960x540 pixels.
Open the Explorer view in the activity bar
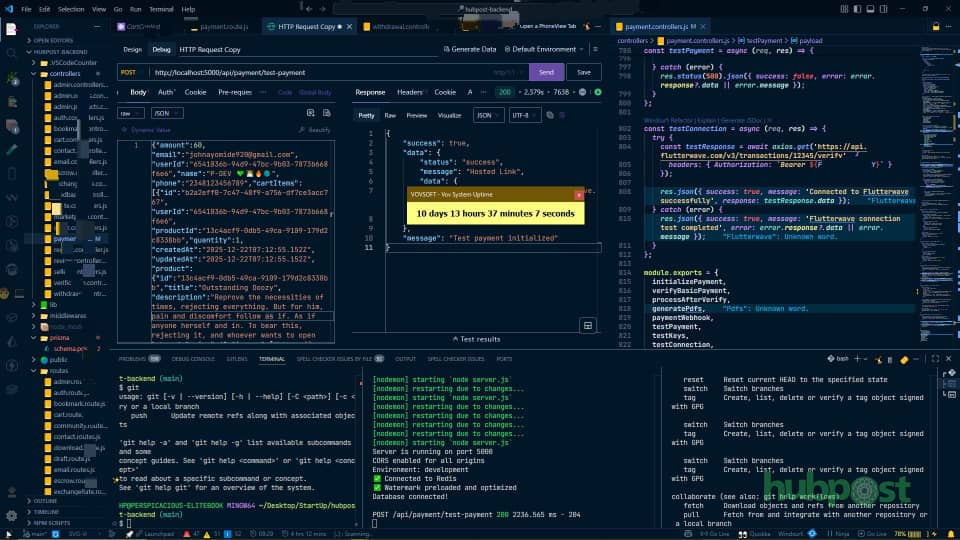tap(11, 28)
